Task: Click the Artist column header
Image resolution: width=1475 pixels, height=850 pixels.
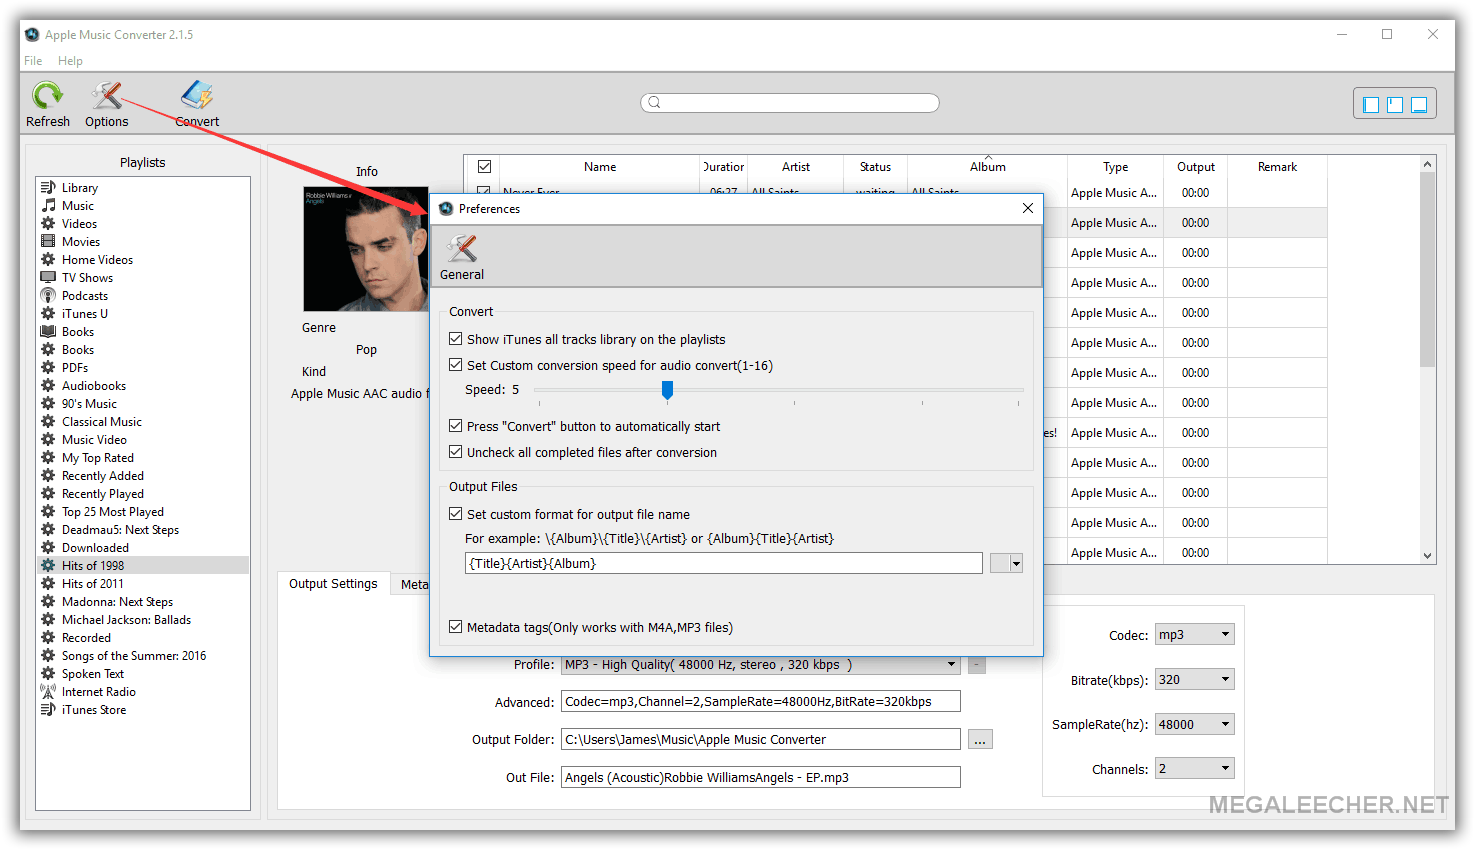Action: (796, 167)
